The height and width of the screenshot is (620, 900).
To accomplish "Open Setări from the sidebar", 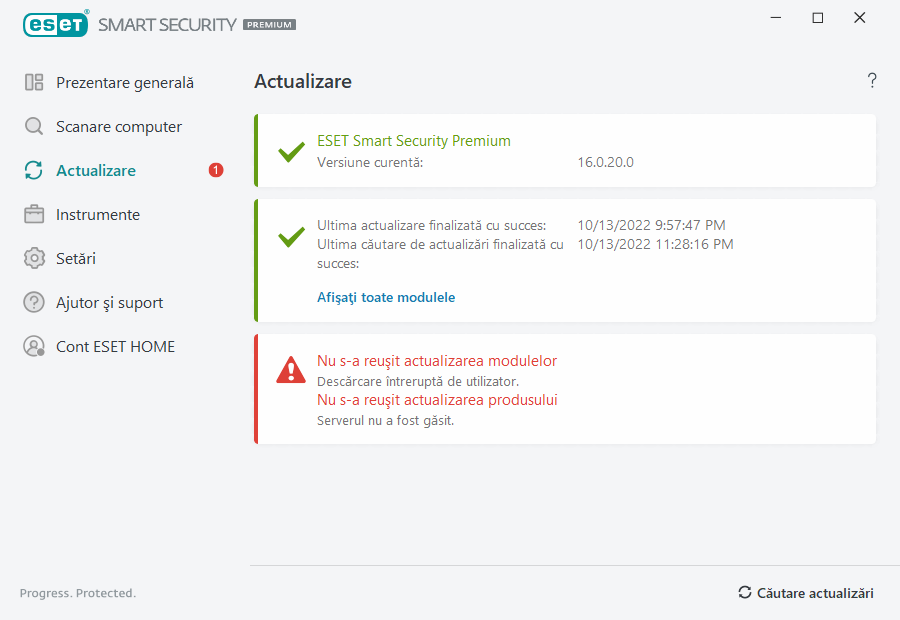I will click(76, 259).
